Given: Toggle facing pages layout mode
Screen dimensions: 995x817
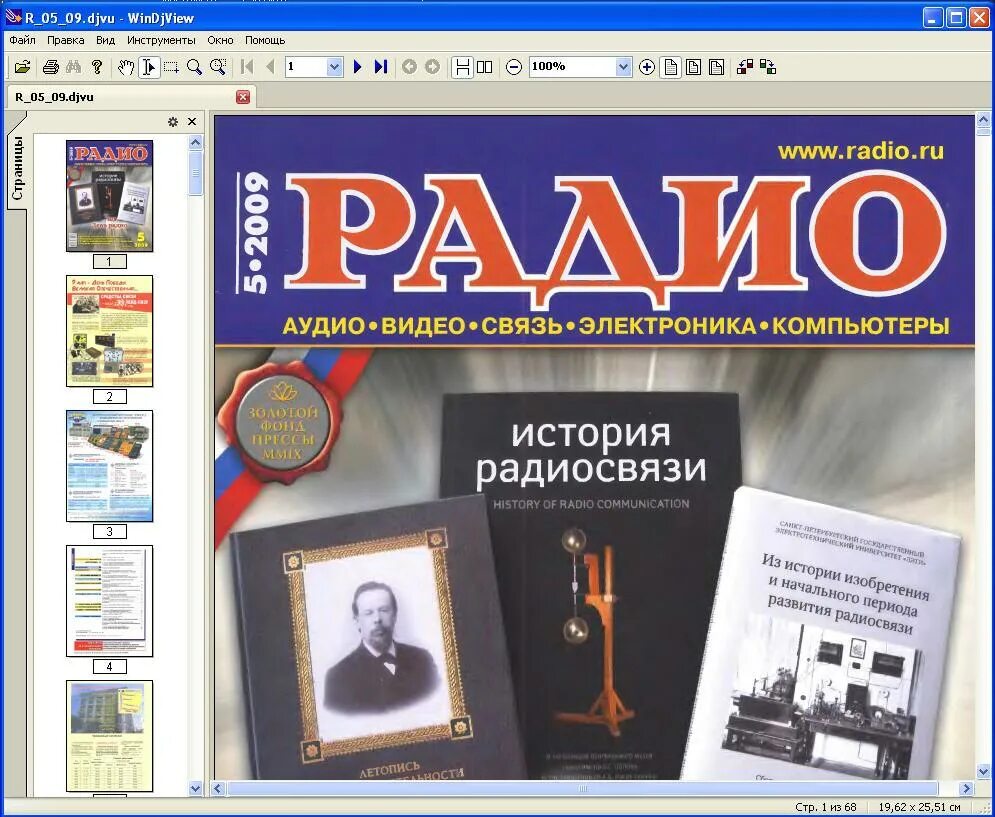Looking at the screenshot, I should (485, 67).
